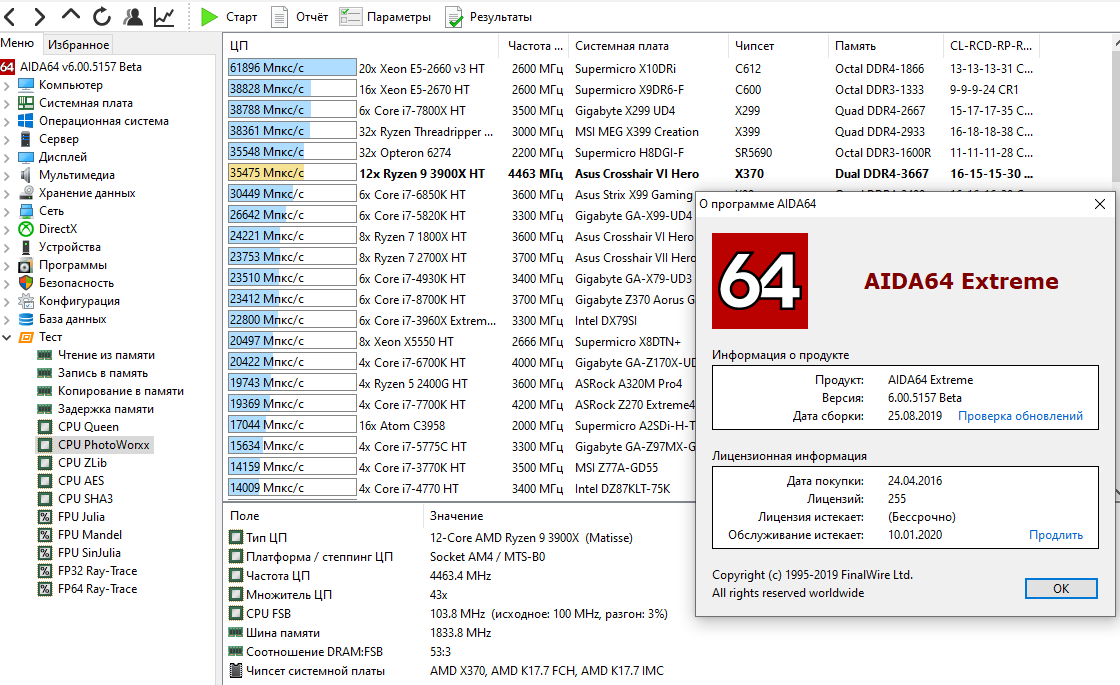Click the Системная плата icon

[26, 102]
